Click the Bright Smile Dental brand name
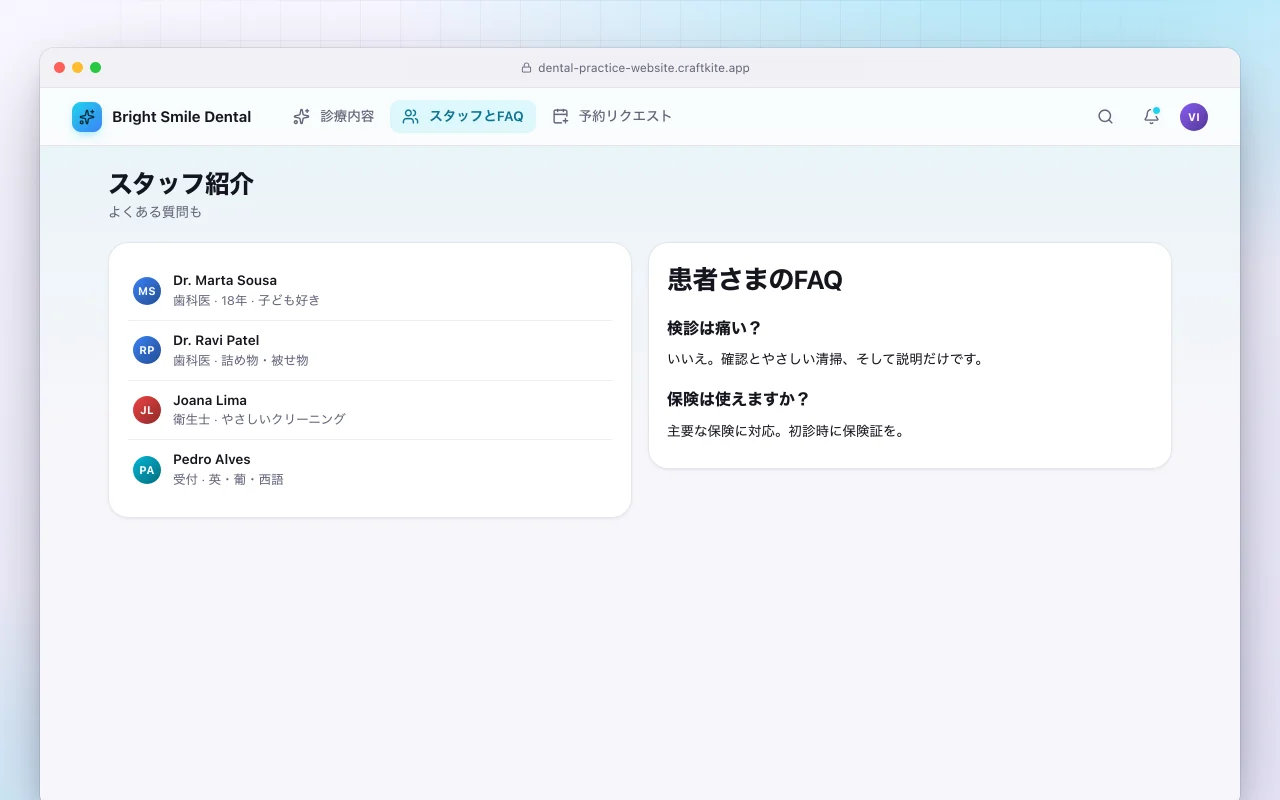The image size is (1280, 800). tap(182, 117)
